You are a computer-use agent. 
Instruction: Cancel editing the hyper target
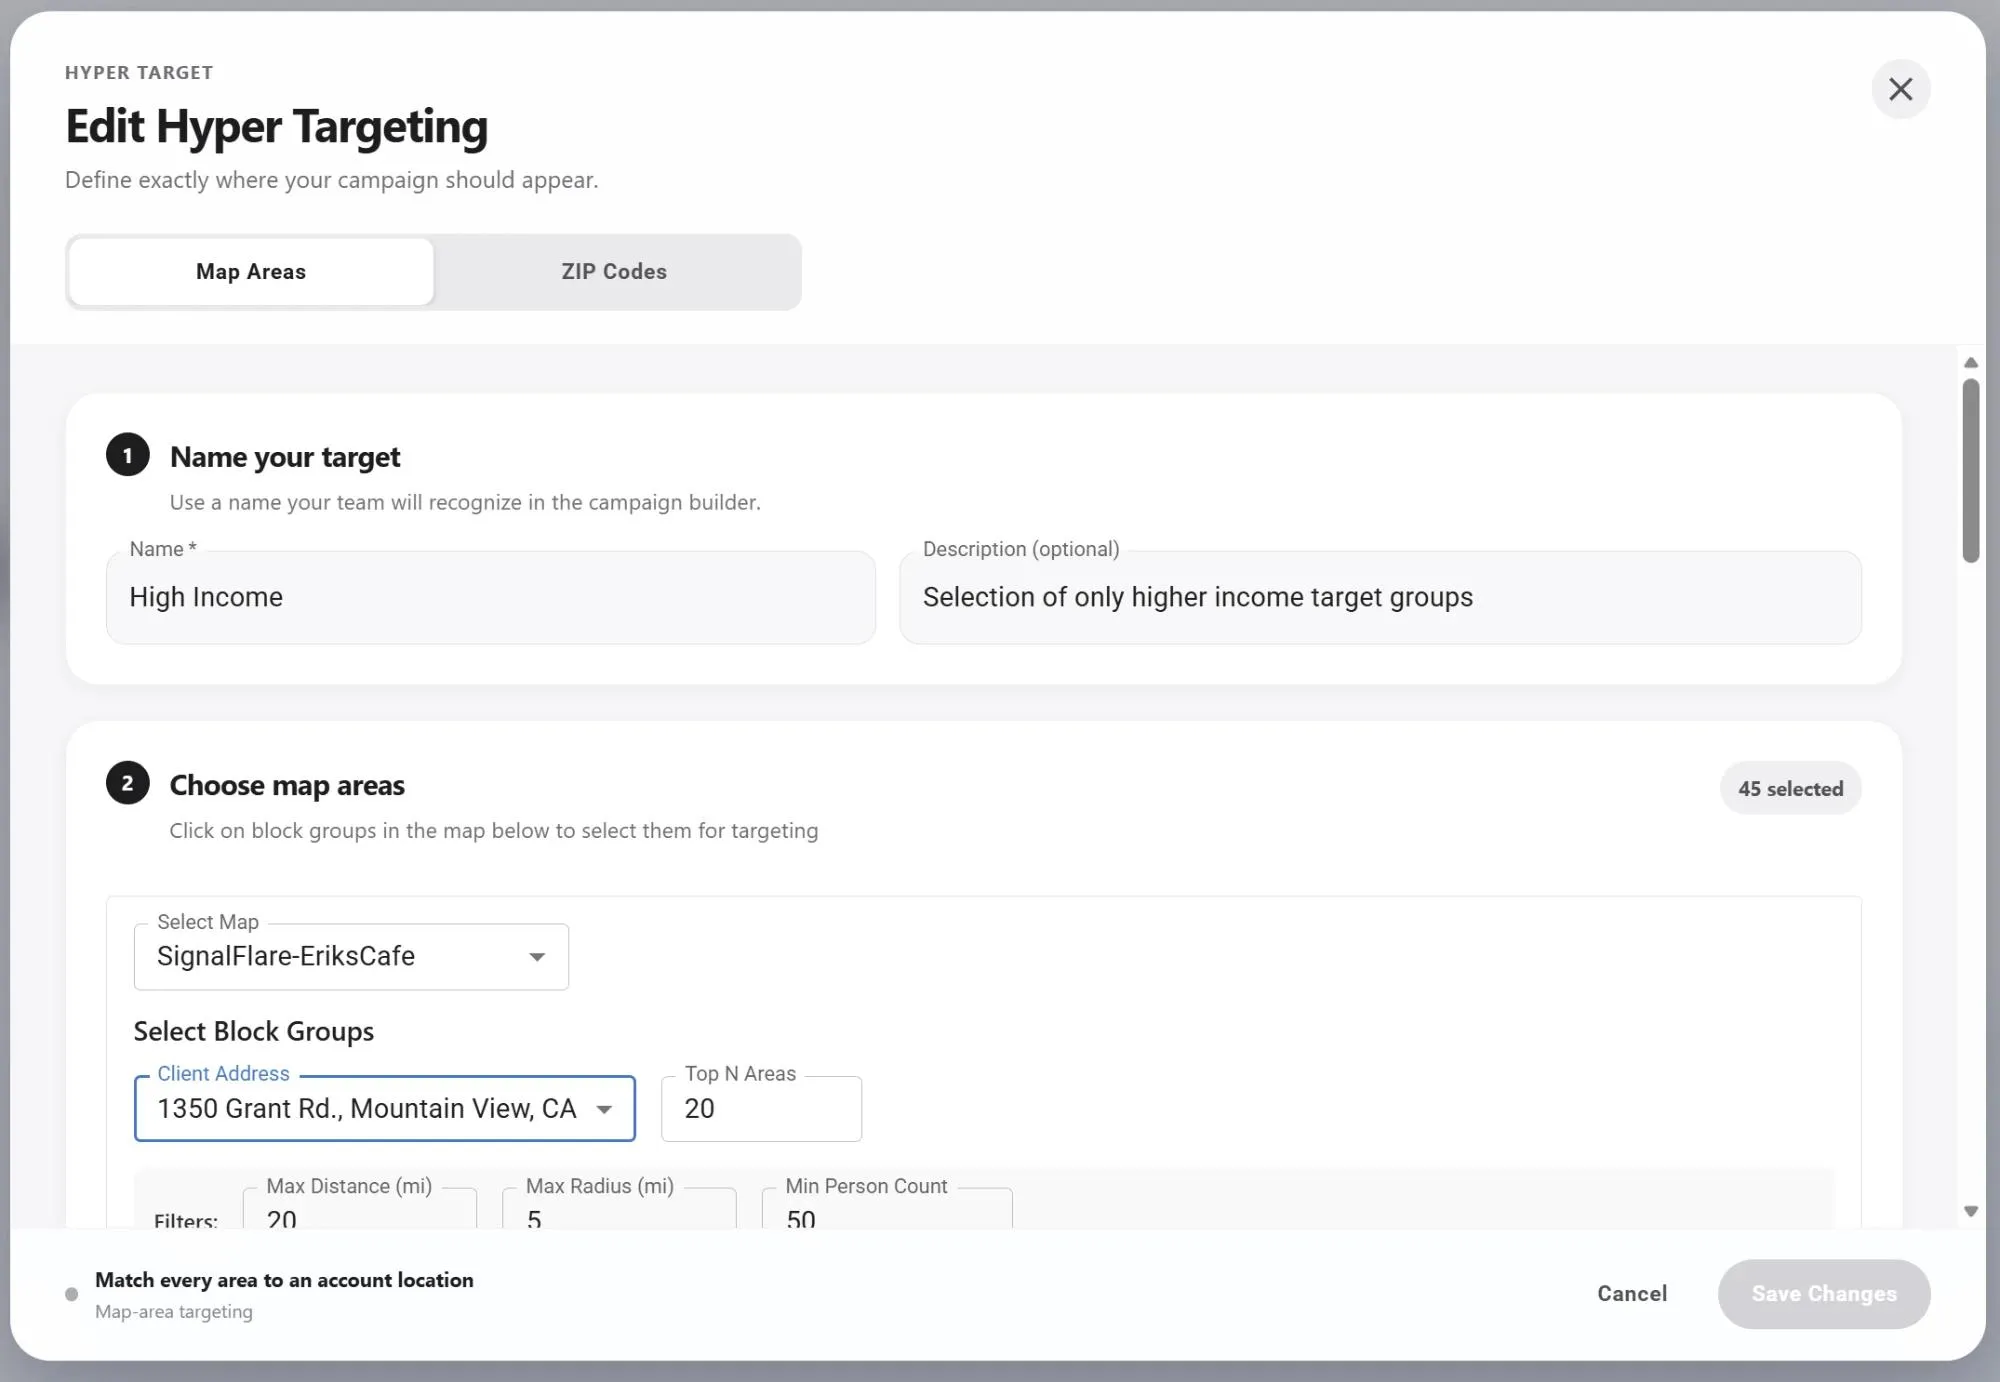pyautogui.click(x=1632, y=1294)
